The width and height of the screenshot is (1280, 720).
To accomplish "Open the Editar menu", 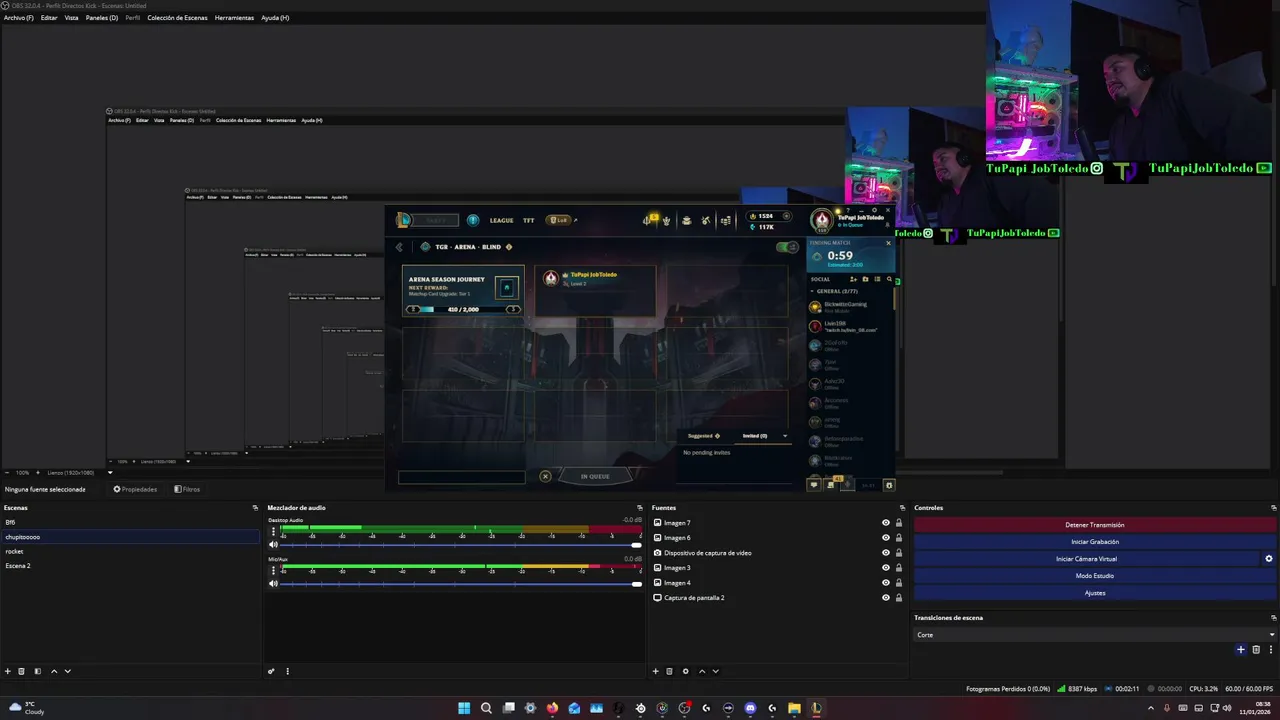I will (49, 18).
